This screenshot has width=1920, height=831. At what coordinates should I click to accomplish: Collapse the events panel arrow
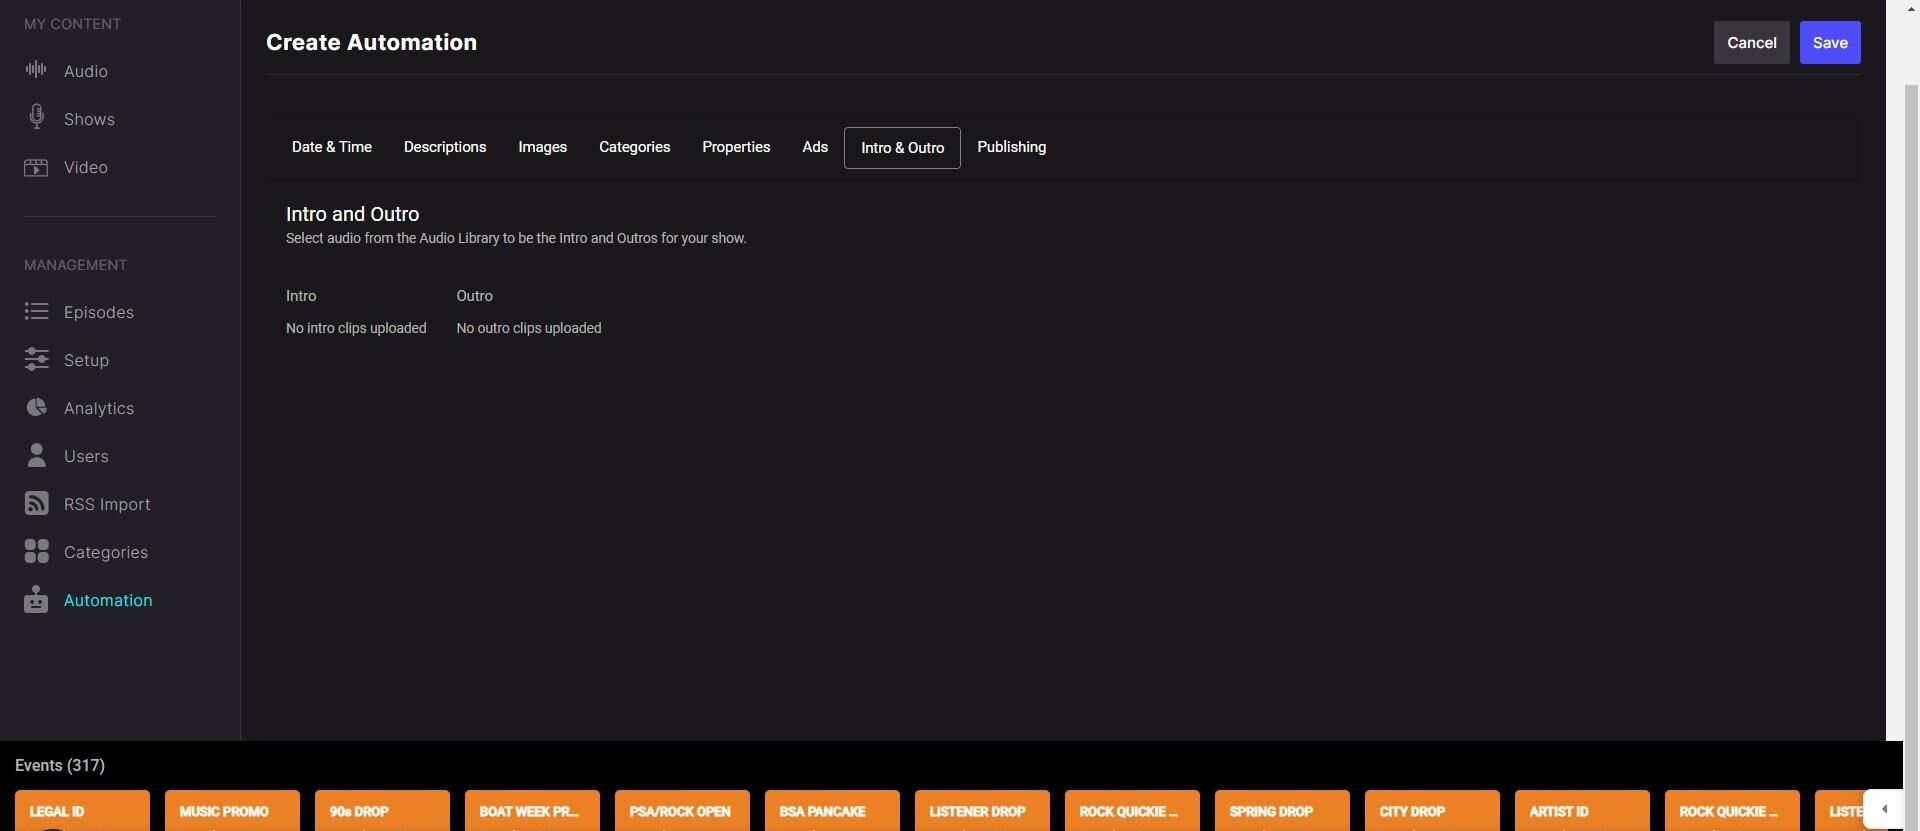coord(1883,809)
